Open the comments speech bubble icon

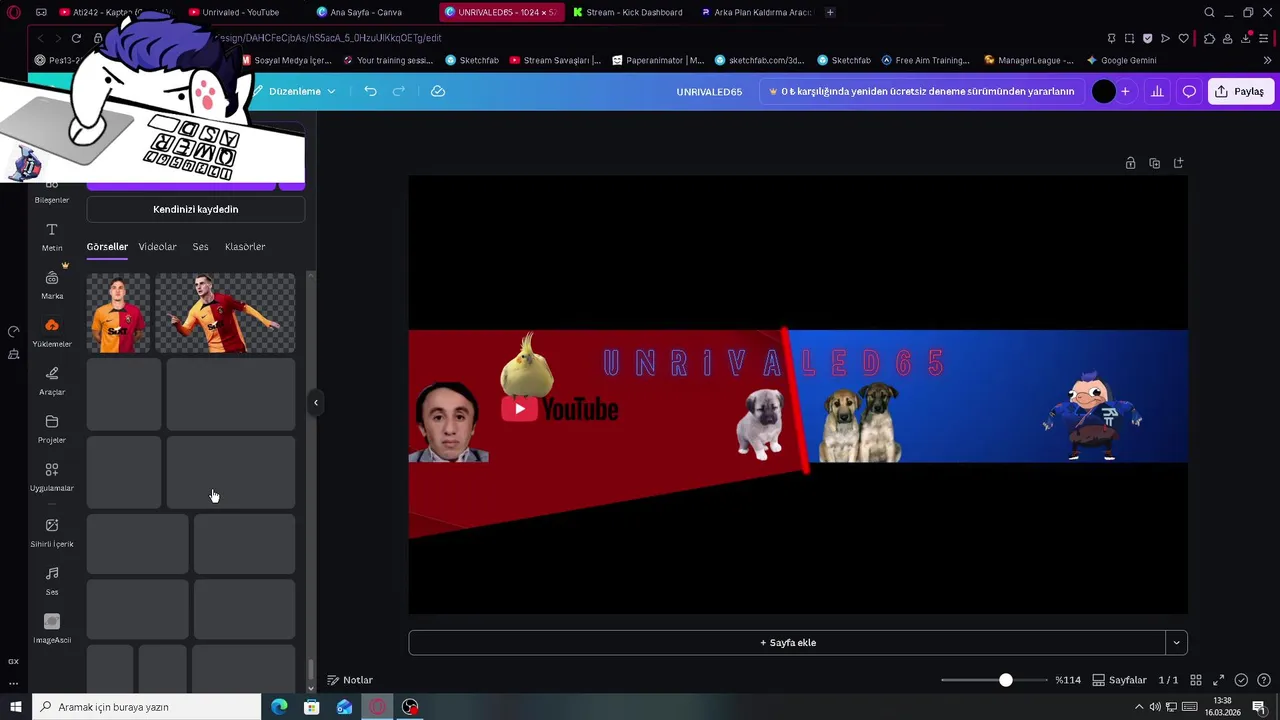[x=1189, y=91]
